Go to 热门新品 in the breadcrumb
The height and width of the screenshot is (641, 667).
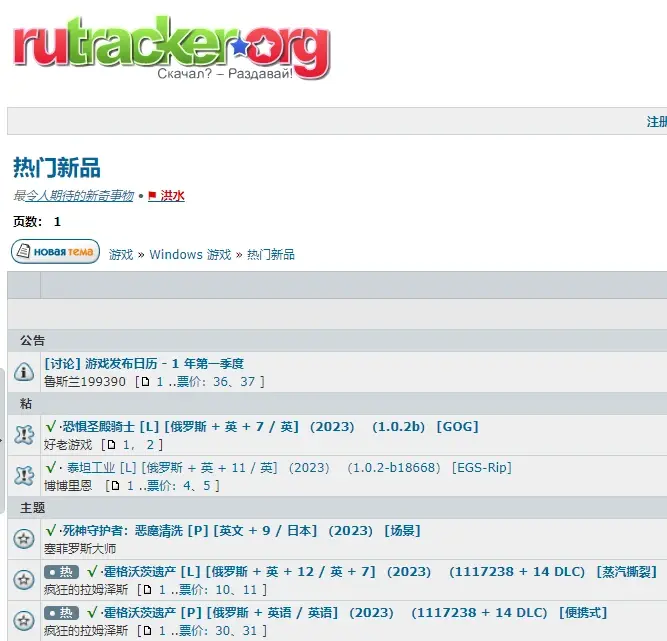pos(271,254)
